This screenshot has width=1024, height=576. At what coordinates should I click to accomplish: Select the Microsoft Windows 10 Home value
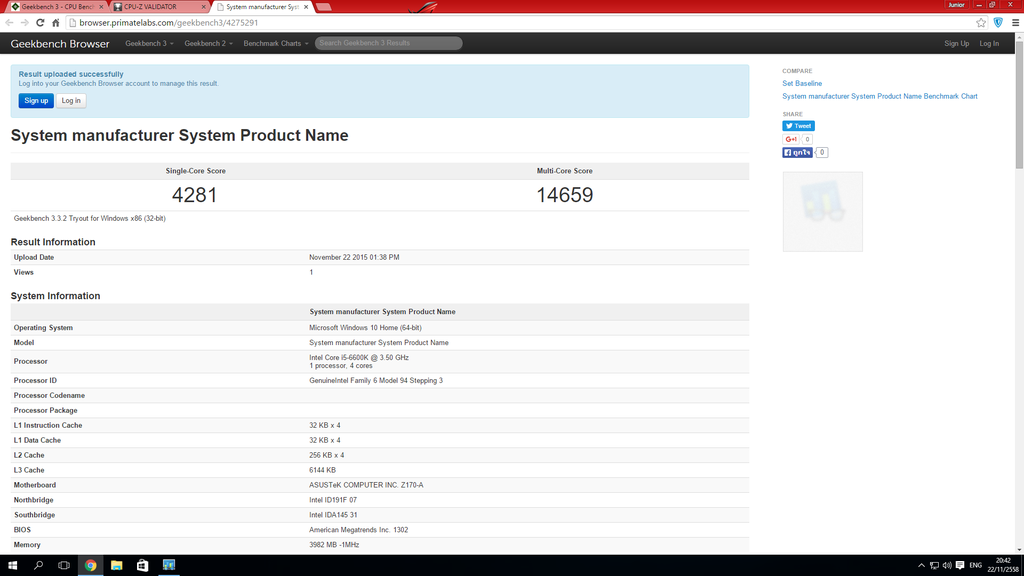point(365,328)
